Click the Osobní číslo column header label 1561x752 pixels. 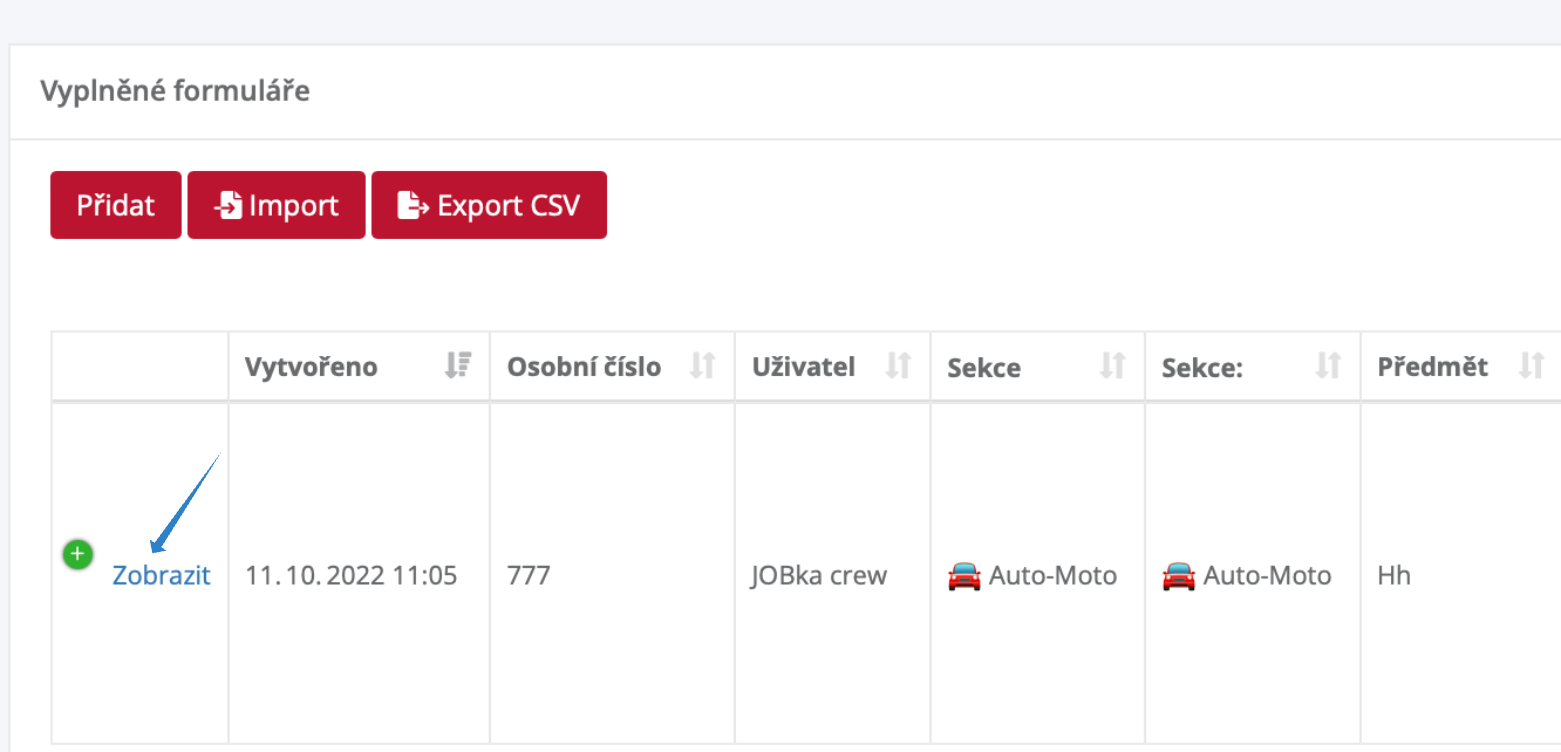584,367
